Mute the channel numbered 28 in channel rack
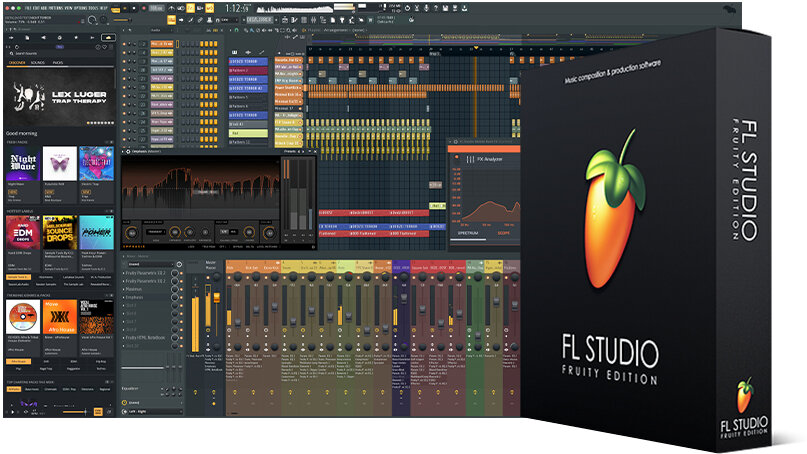This screenshot has height=454, width=807. [x=124, y=70]
